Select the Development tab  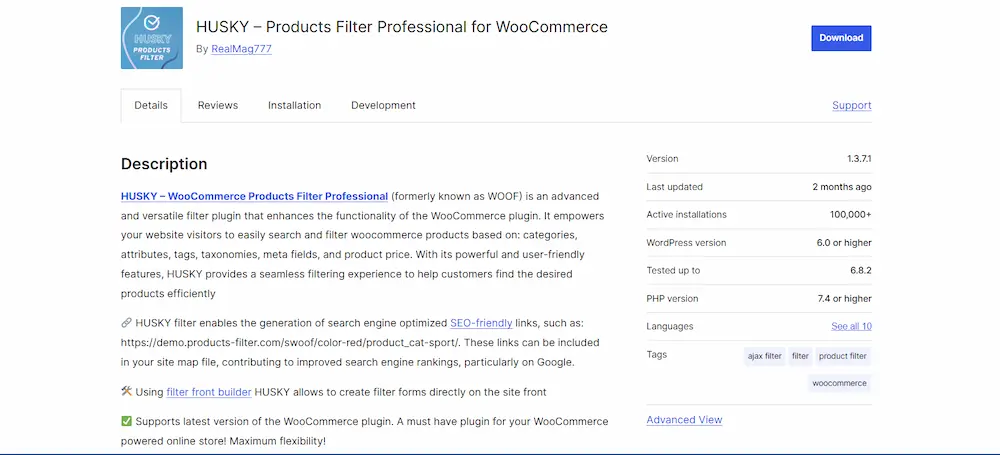(383, 105)
